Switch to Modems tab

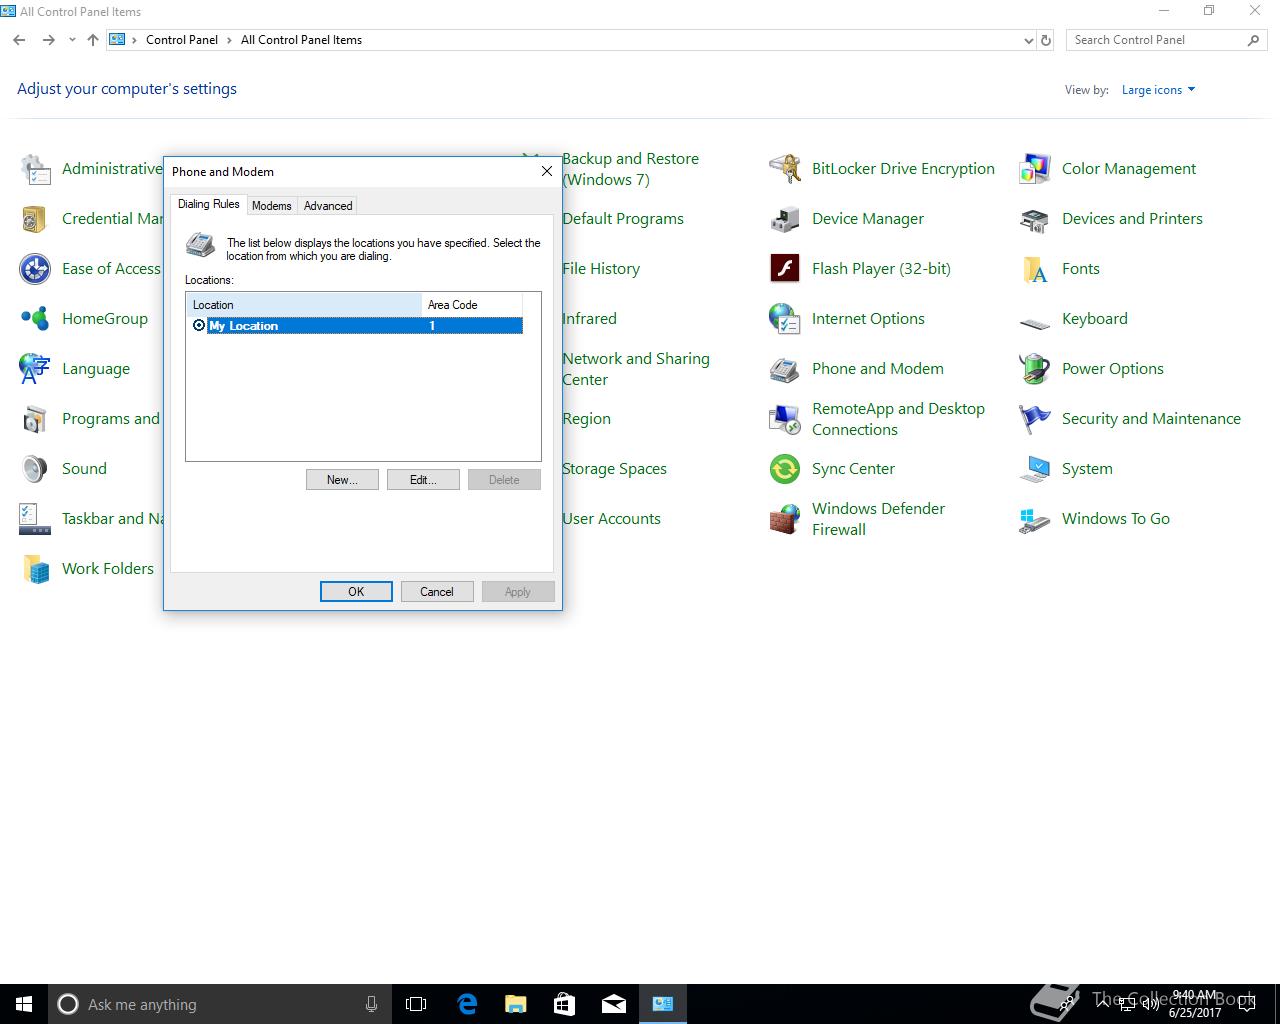[x=272, y=206]
